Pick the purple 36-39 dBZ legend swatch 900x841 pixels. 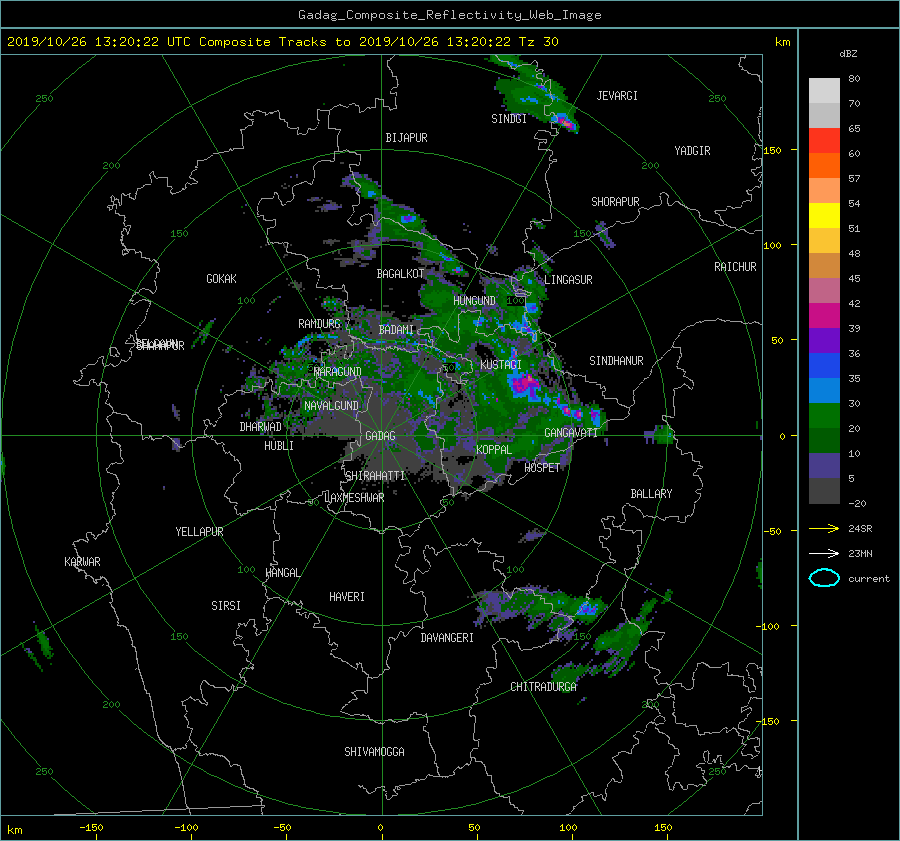(824, 341)
